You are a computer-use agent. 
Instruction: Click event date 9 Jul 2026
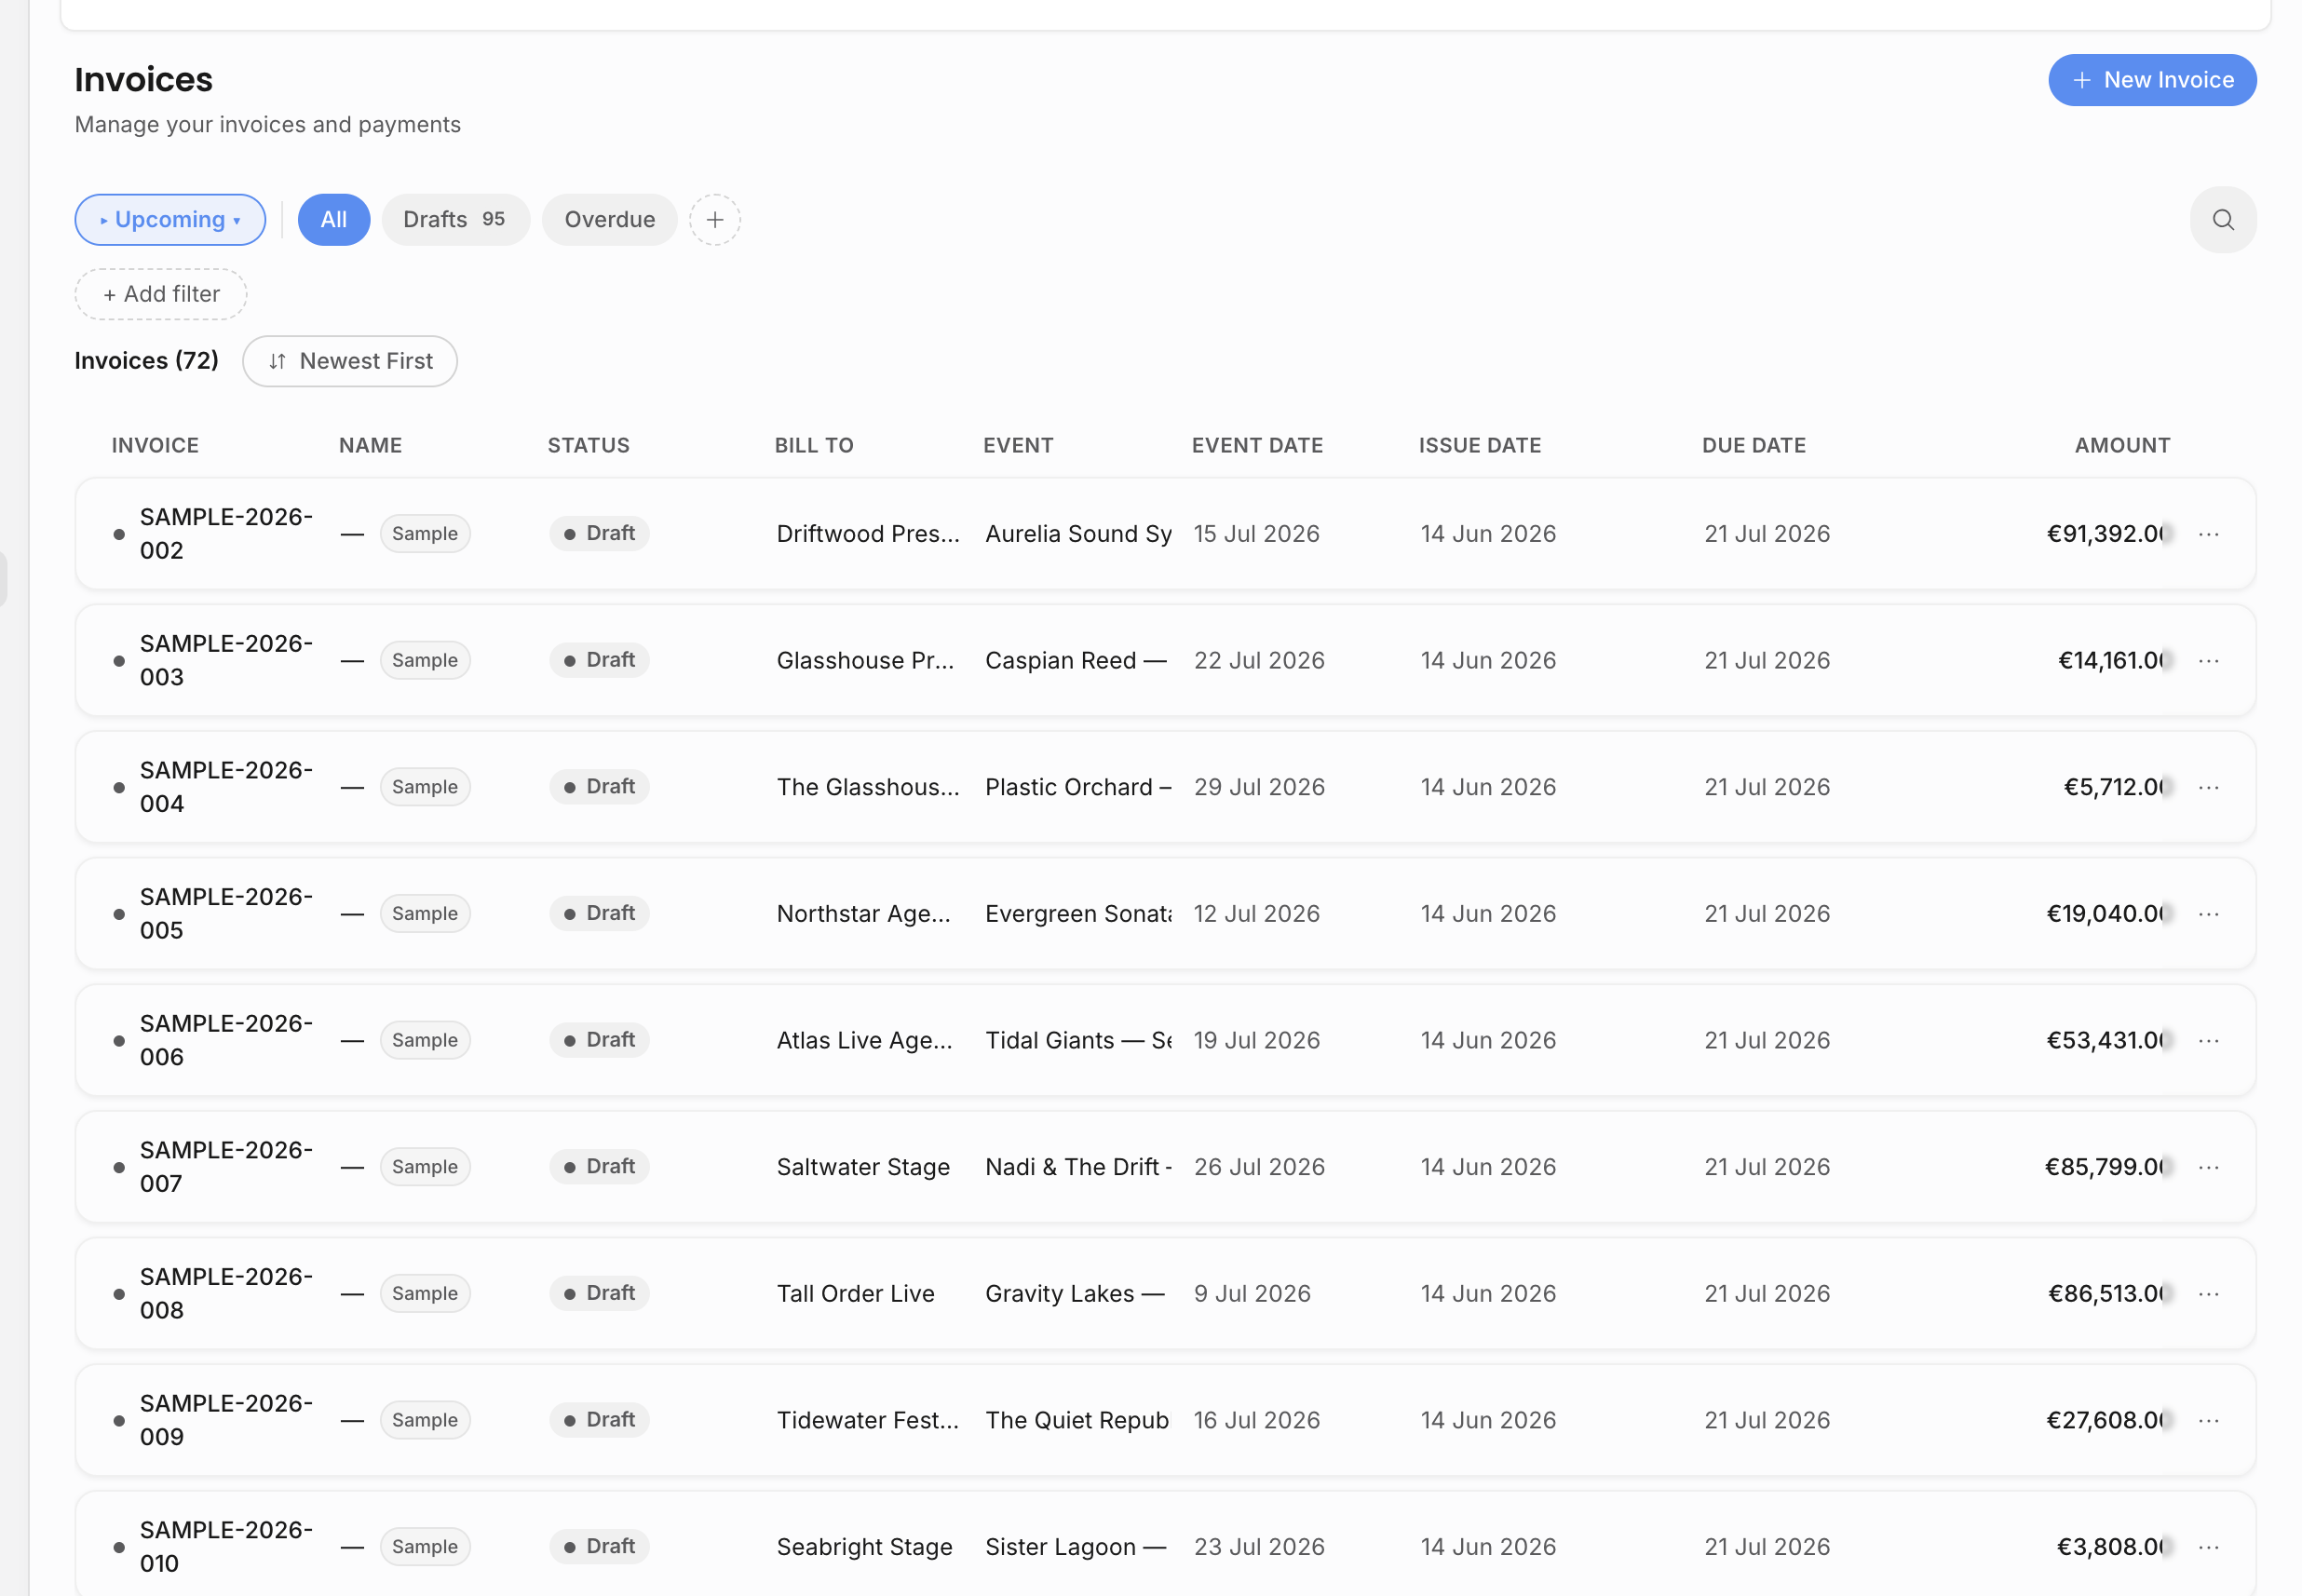coord(1252,1294)
